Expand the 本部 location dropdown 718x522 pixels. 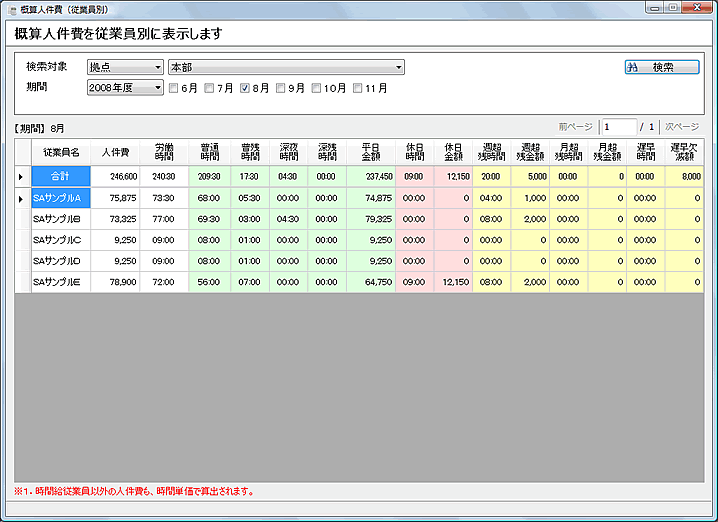tap(285, 68)
